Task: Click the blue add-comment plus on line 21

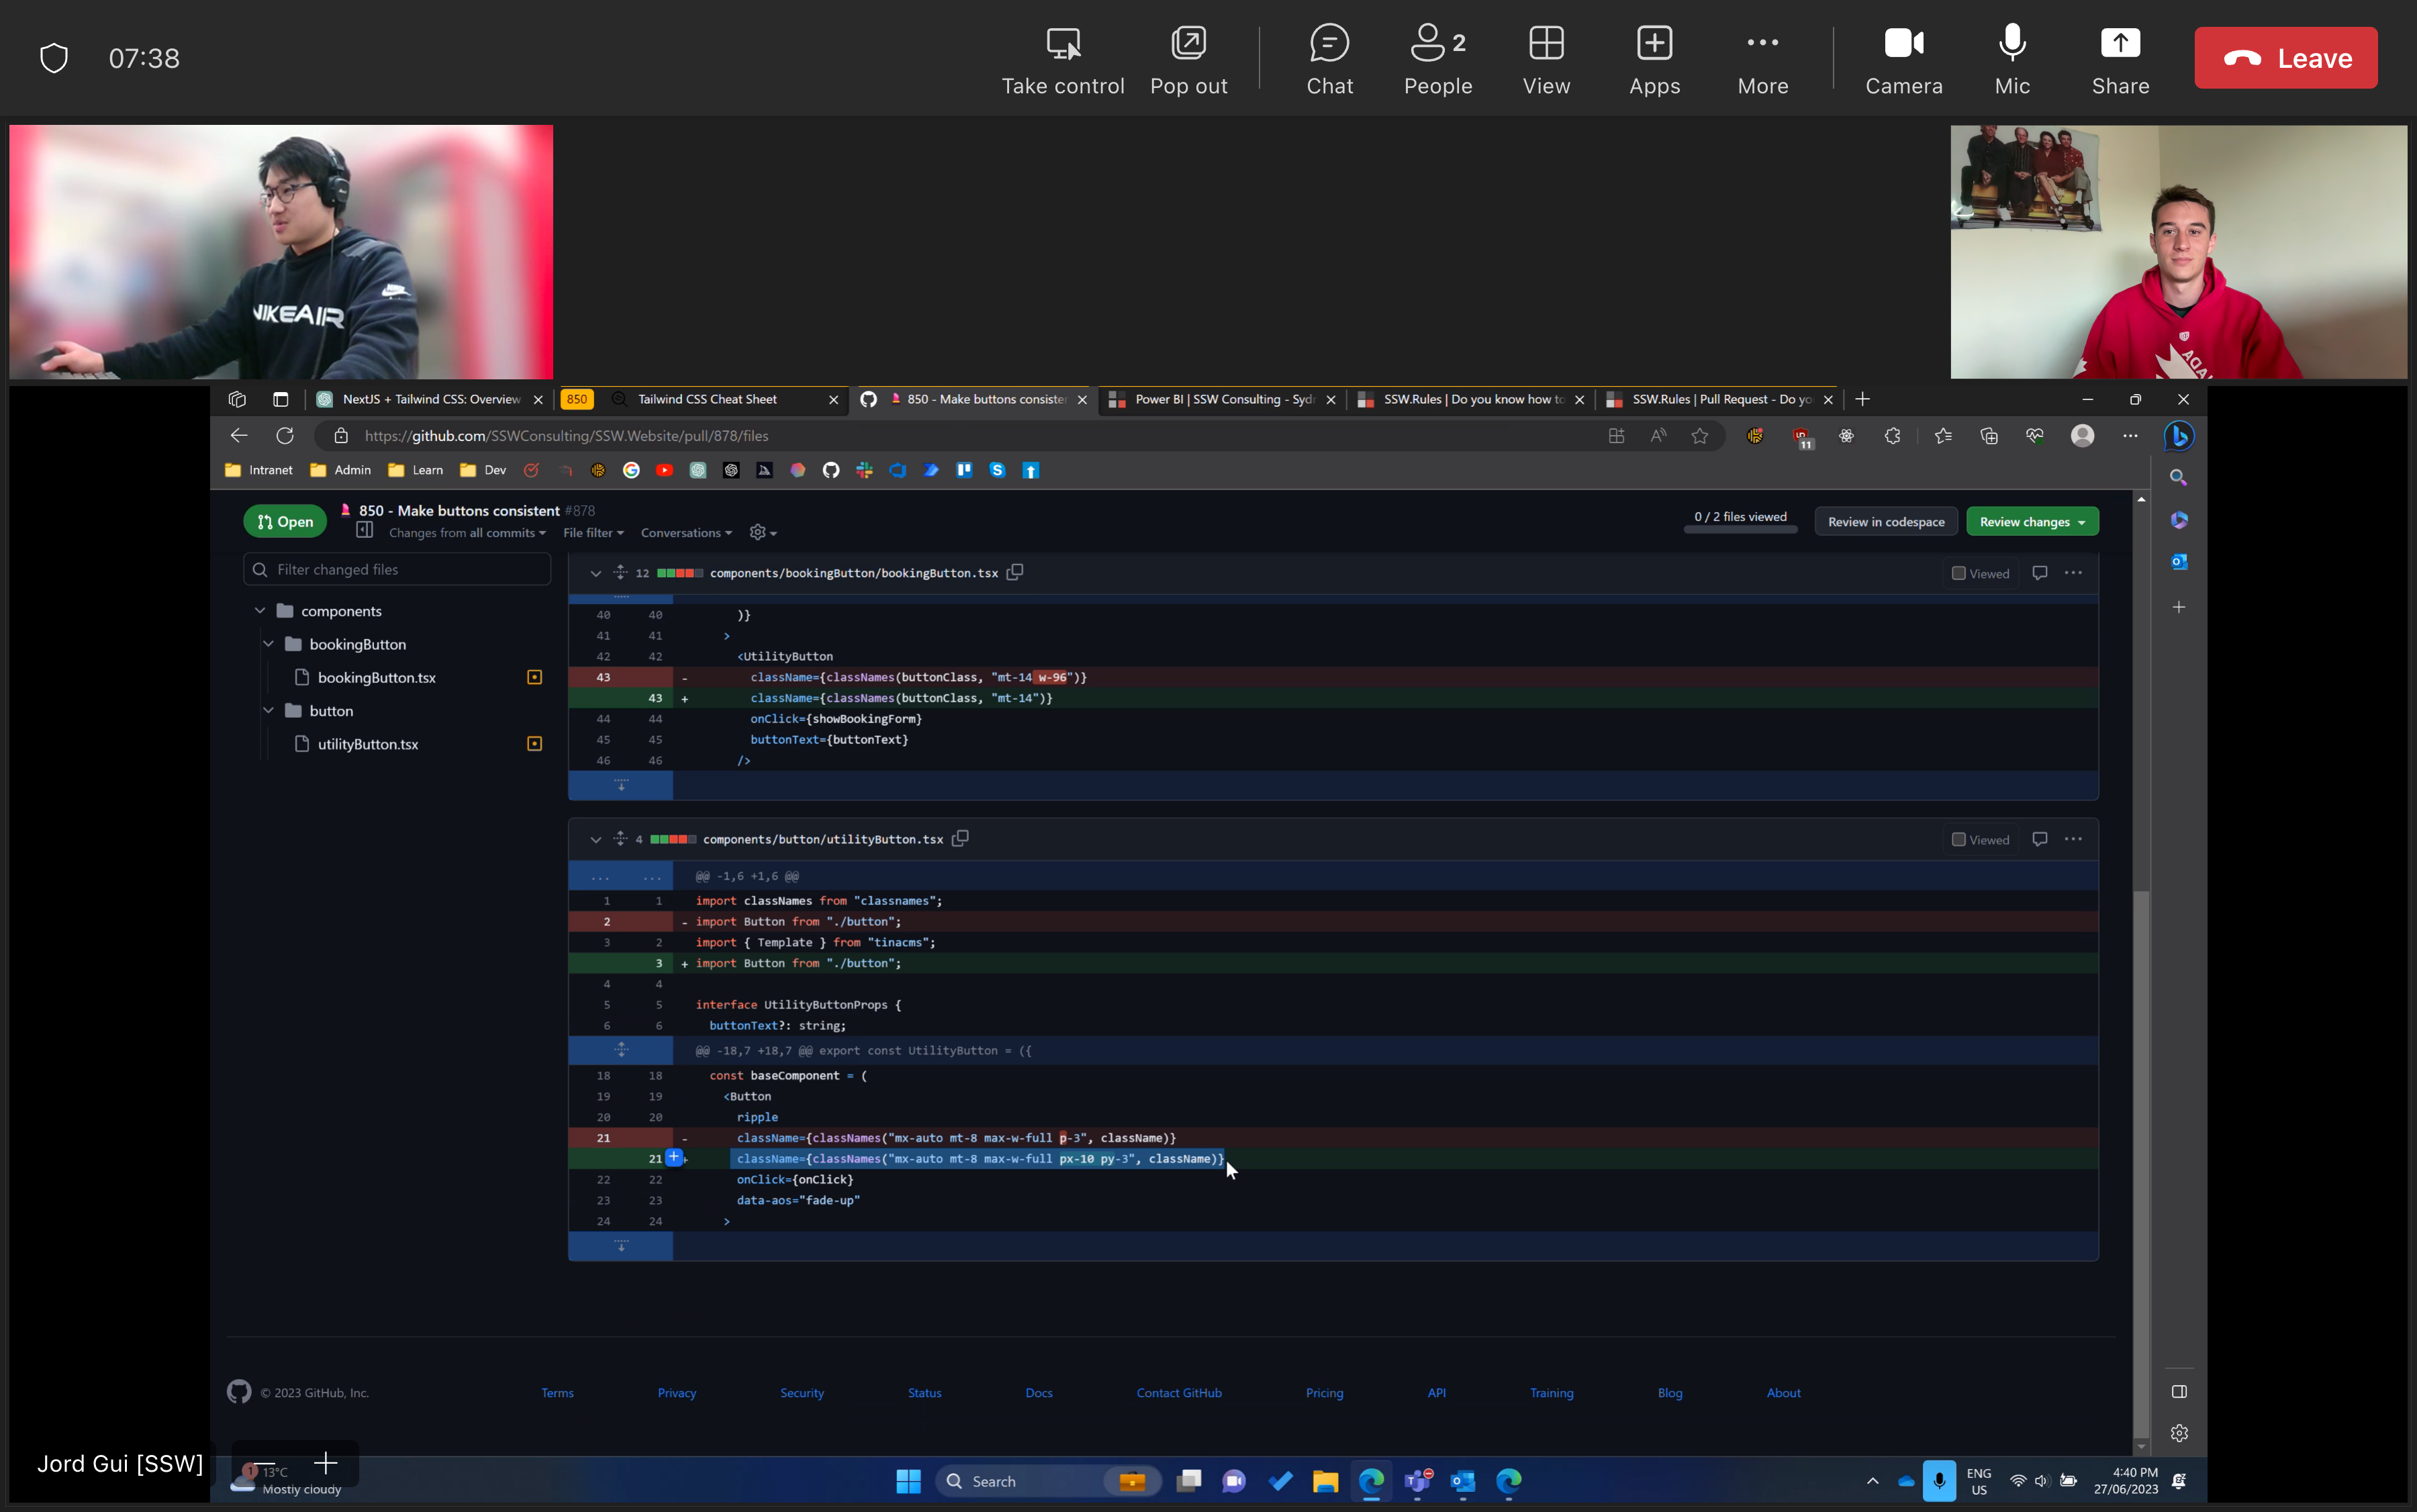Action: [674, 1157]
